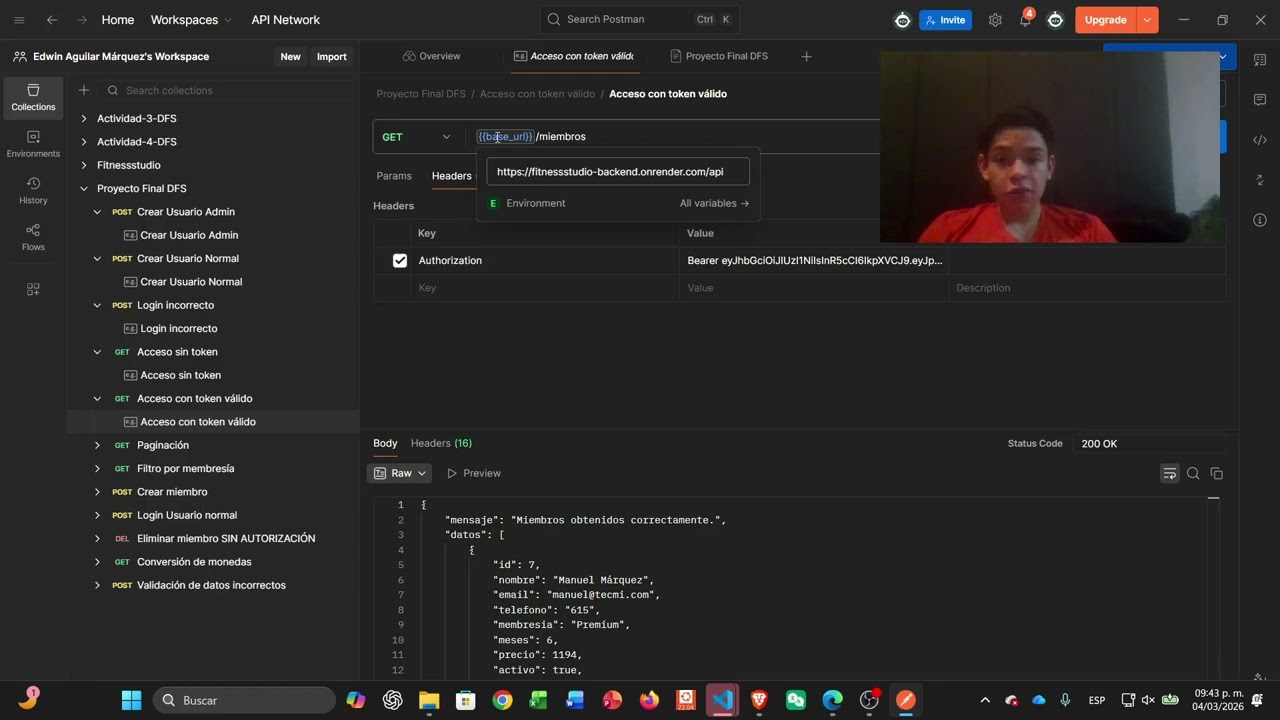Click the robot avatar beside the Upgrade button
The image size is (1280, 720).
pos(1055,20)
